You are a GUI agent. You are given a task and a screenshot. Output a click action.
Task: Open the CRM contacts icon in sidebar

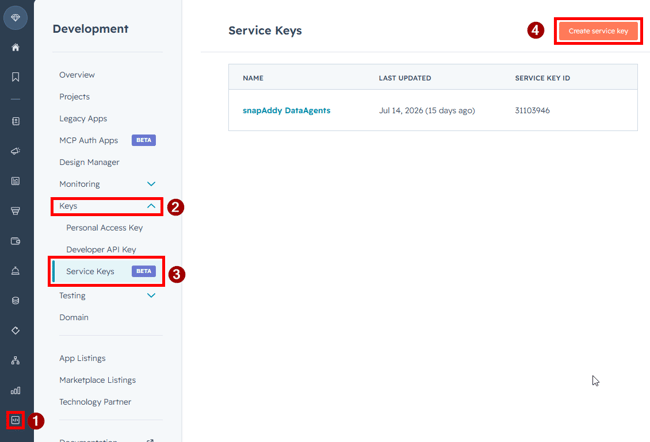(x=15, y=121)
